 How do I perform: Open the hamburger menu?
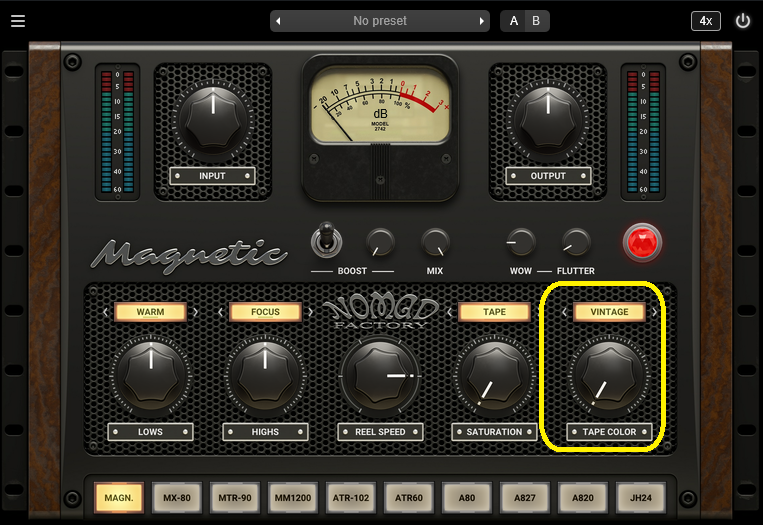[18, 21]
